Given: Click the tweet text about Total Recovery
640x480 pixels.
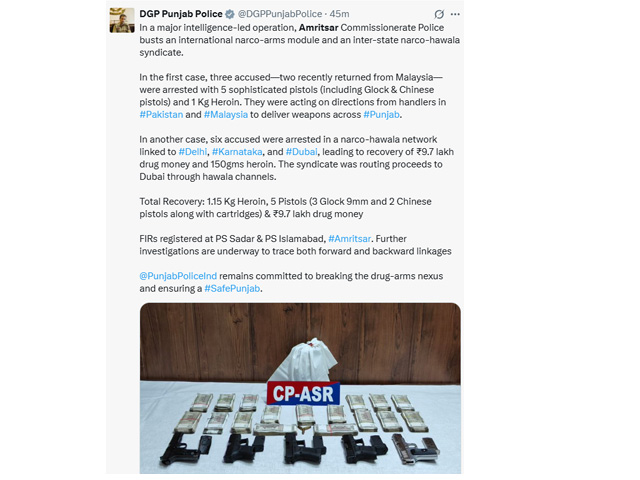Looking at the screenshot, I should pos(285,208).
